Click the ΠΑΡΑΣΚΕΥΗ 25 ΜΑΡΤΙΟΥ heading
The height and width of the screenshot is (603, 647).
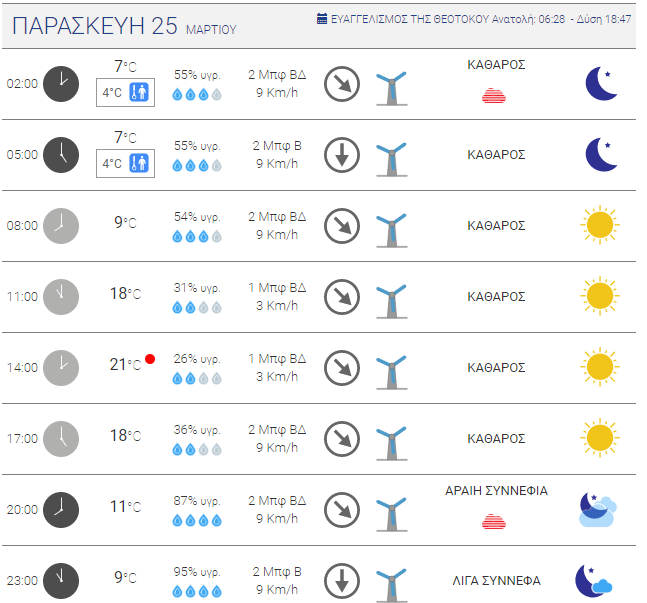124,26
